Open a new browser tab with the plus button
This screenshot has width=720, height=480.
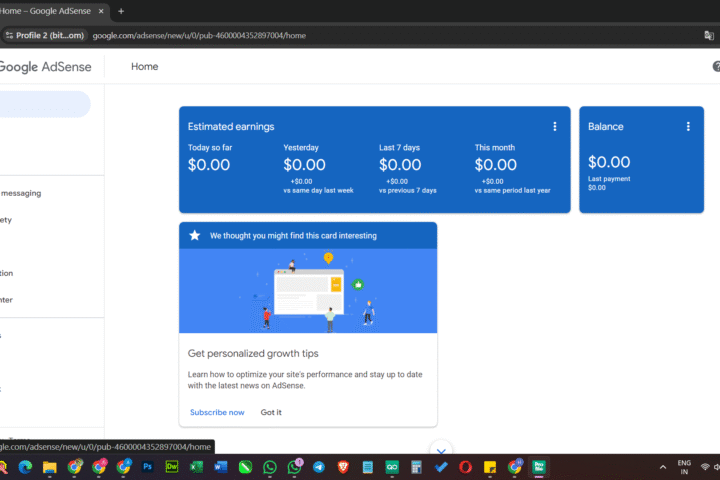[121, 11]
